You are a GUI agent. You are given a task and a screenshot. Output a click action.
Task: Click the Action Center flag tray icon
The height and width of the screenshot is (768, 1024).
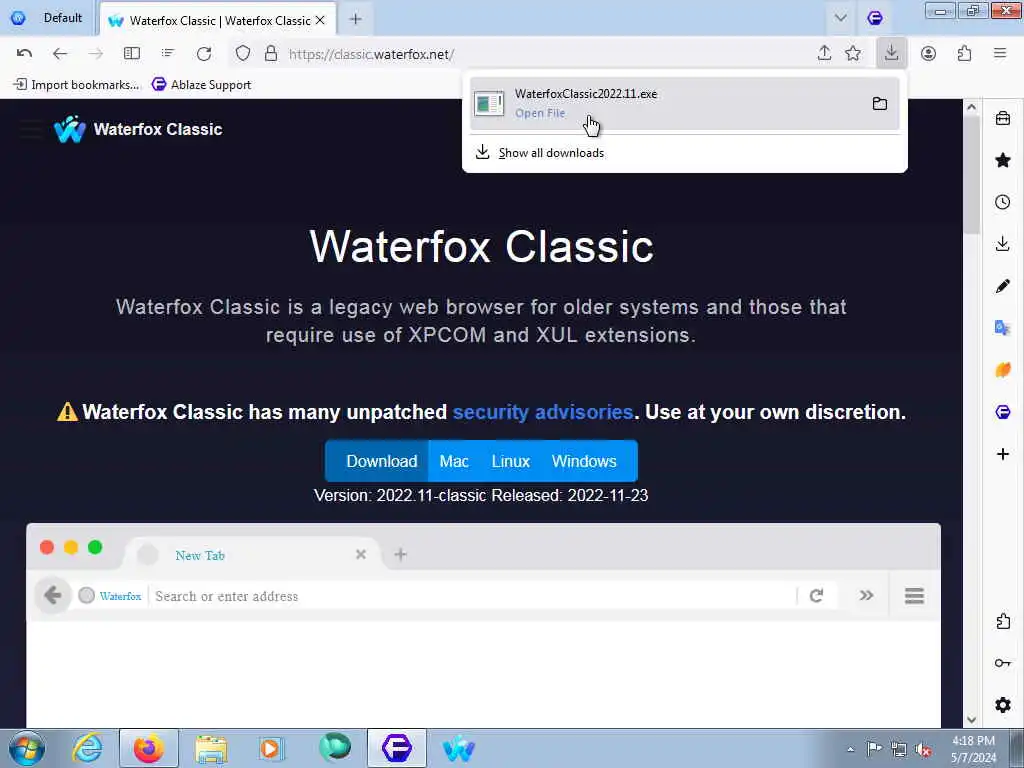874,748
